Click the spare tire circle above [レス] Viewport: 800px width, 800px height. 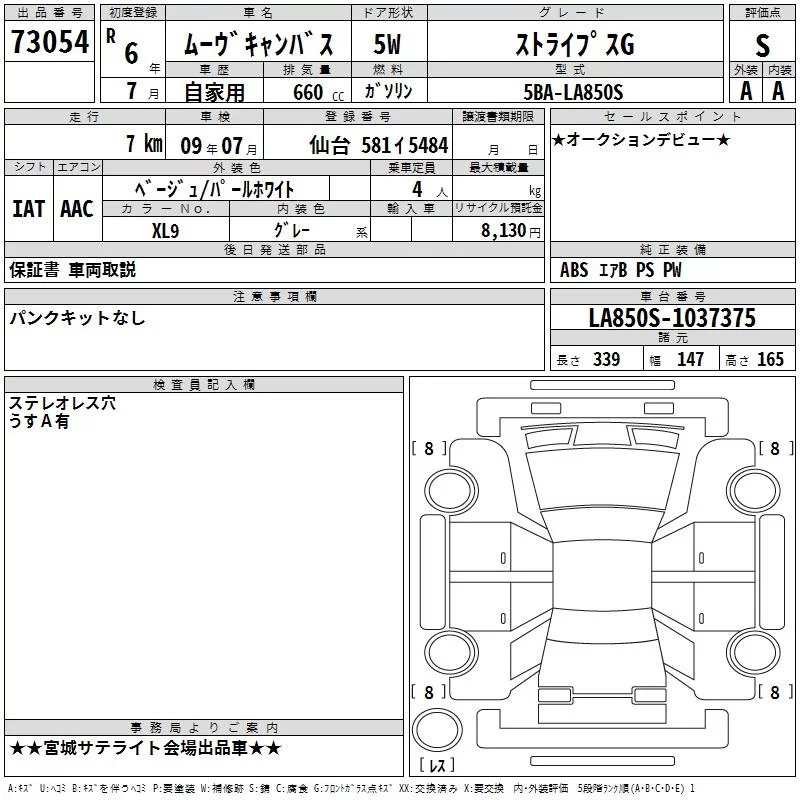[437, 730]
